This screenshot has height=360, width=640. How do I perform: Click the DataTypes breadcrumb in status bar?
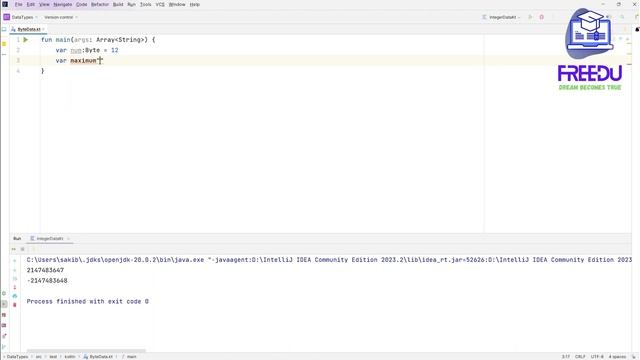point(17,357)
